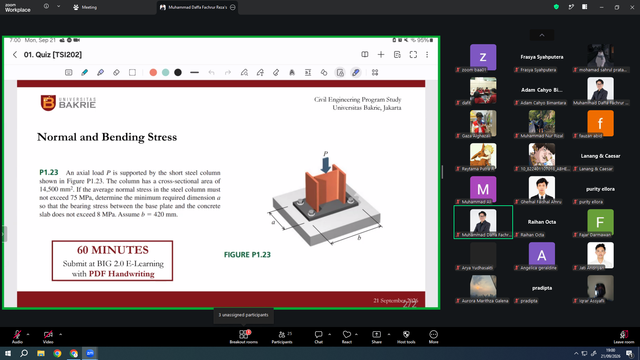The image size is (640, 360).
Task: Select the convert handwriting to text tool
Action: [260, 73]
